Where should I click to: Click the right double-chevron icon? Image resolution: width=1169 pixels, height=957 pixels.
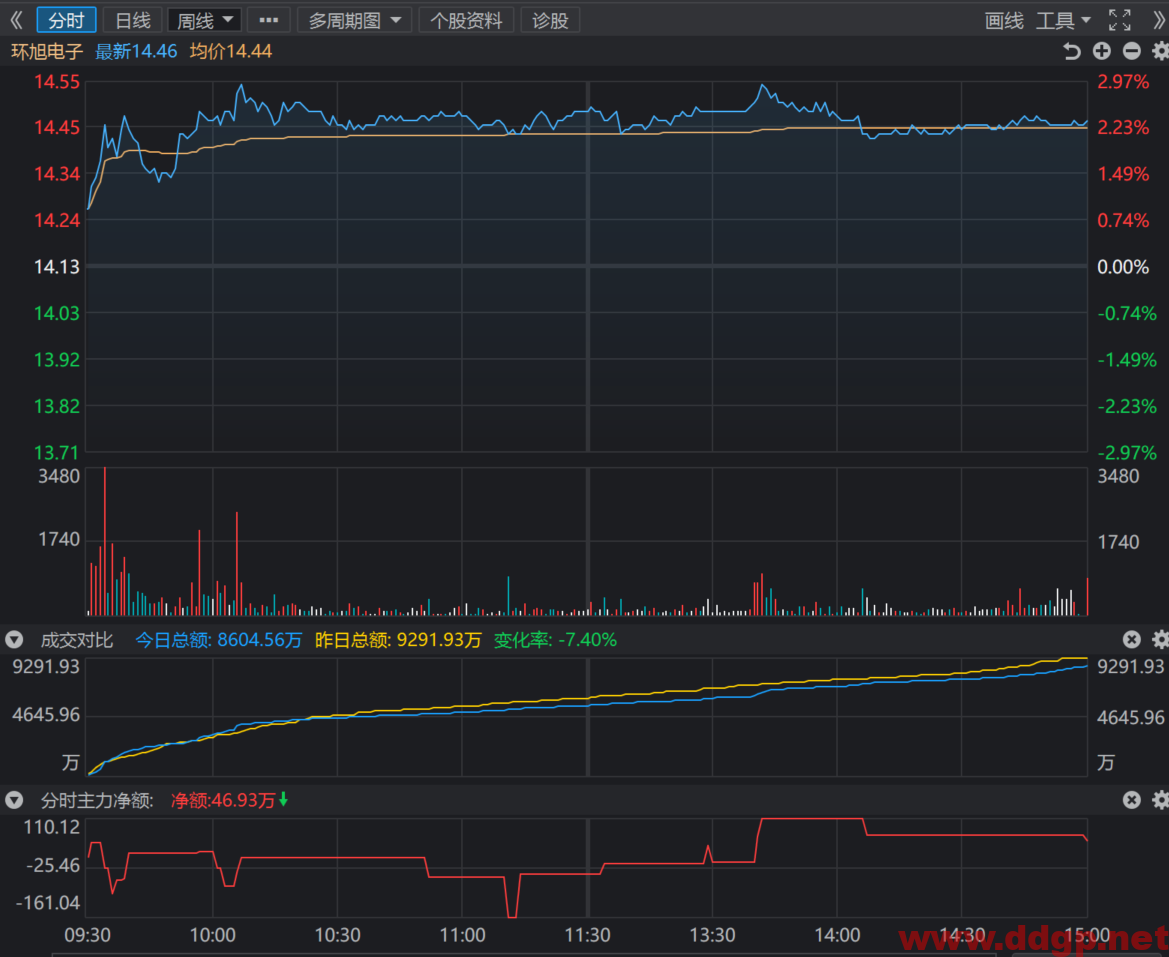pos(1159,20)
